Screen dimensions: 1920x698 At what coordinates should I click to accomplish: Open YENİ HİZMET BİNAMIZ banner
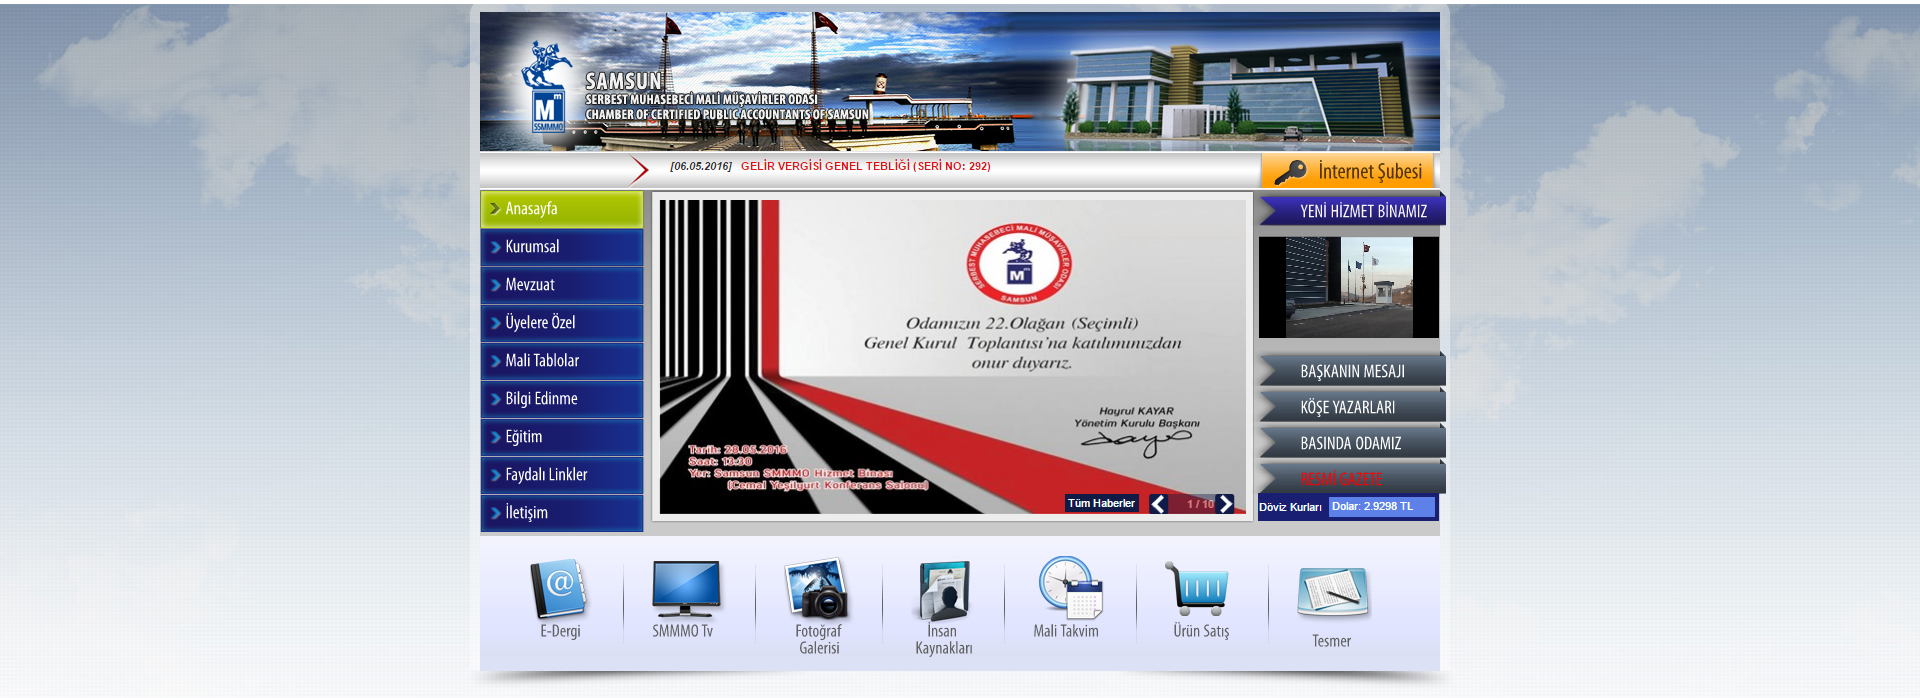point(1352,210)
